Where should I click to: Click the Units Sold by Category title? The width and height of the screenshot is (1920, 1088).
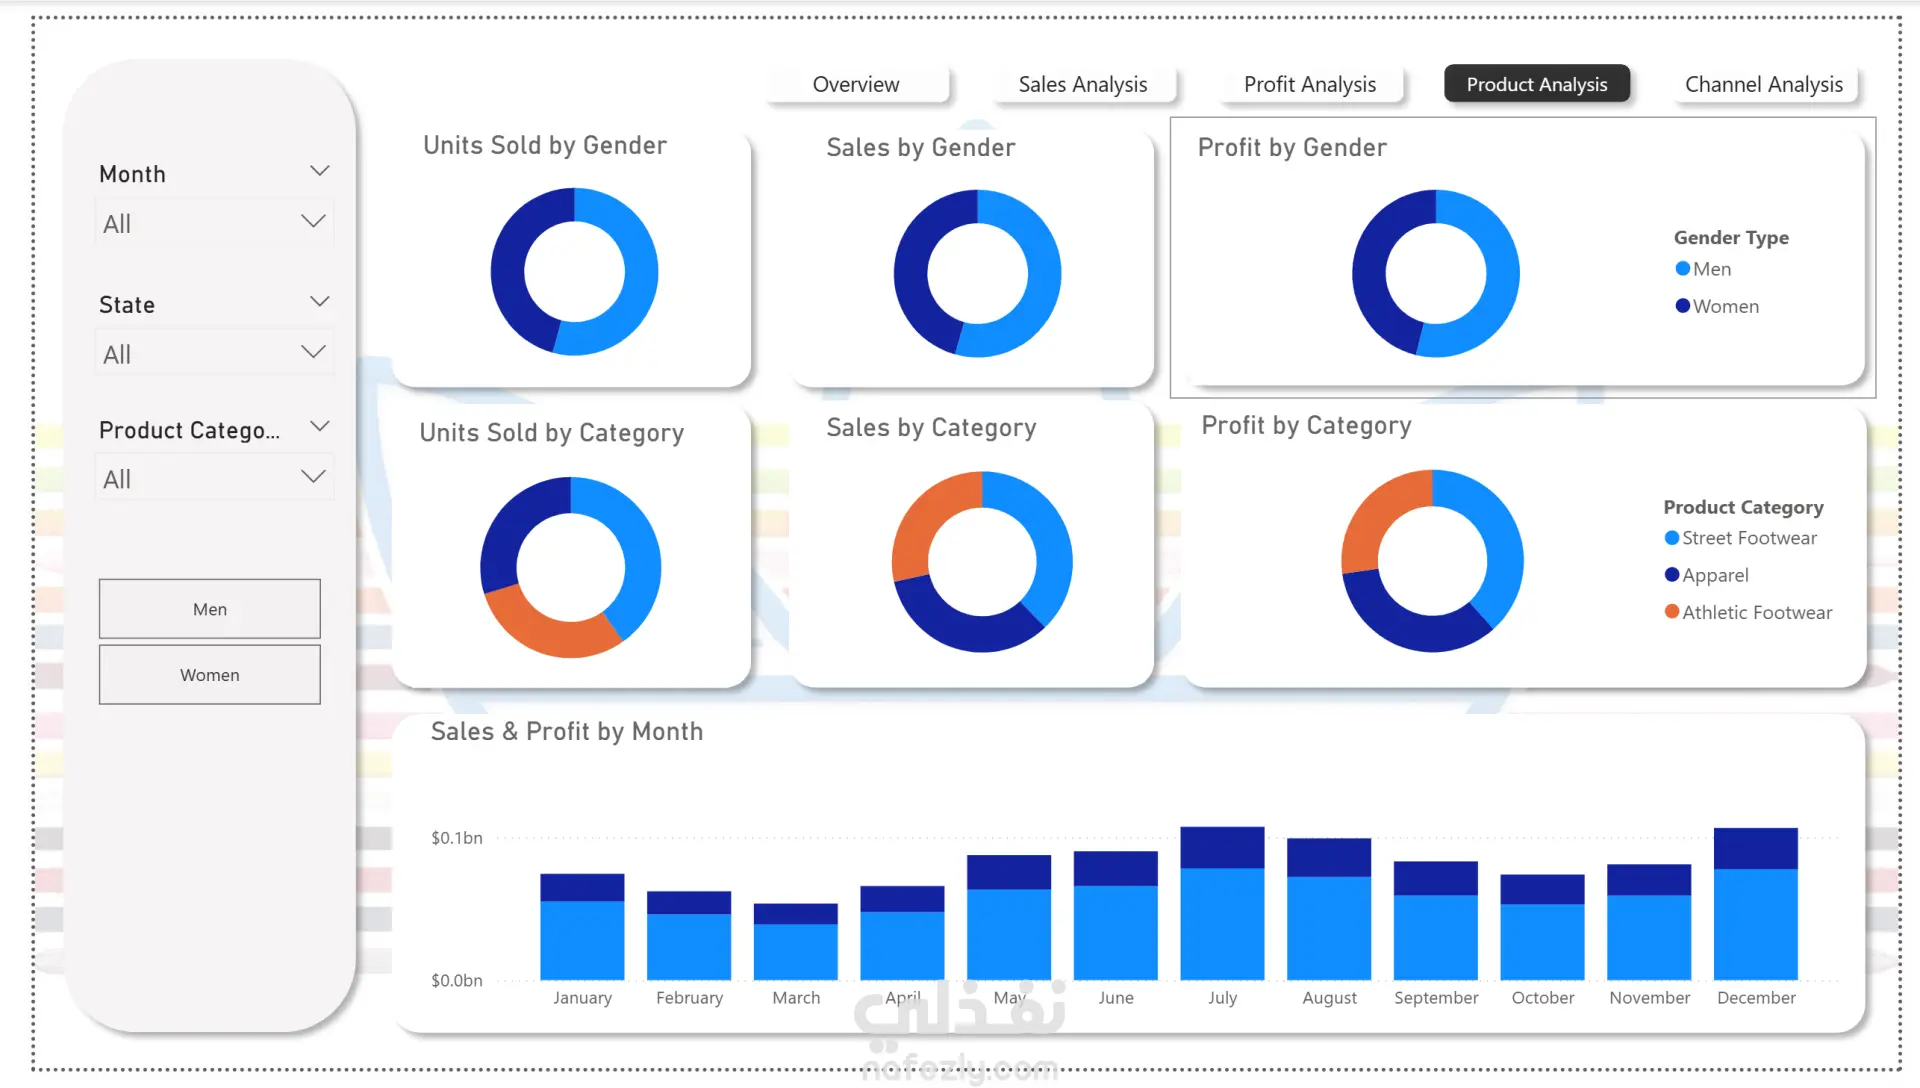[552, 433]
